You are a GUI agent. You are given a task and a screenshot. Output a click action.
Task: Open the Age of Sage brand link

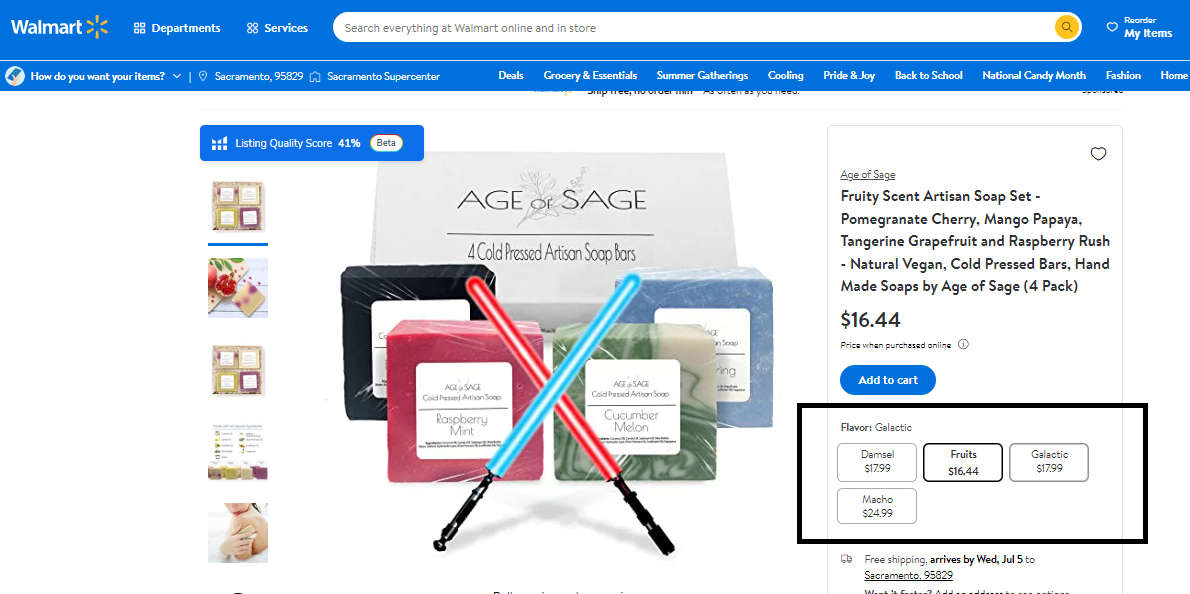click(867, 174)
